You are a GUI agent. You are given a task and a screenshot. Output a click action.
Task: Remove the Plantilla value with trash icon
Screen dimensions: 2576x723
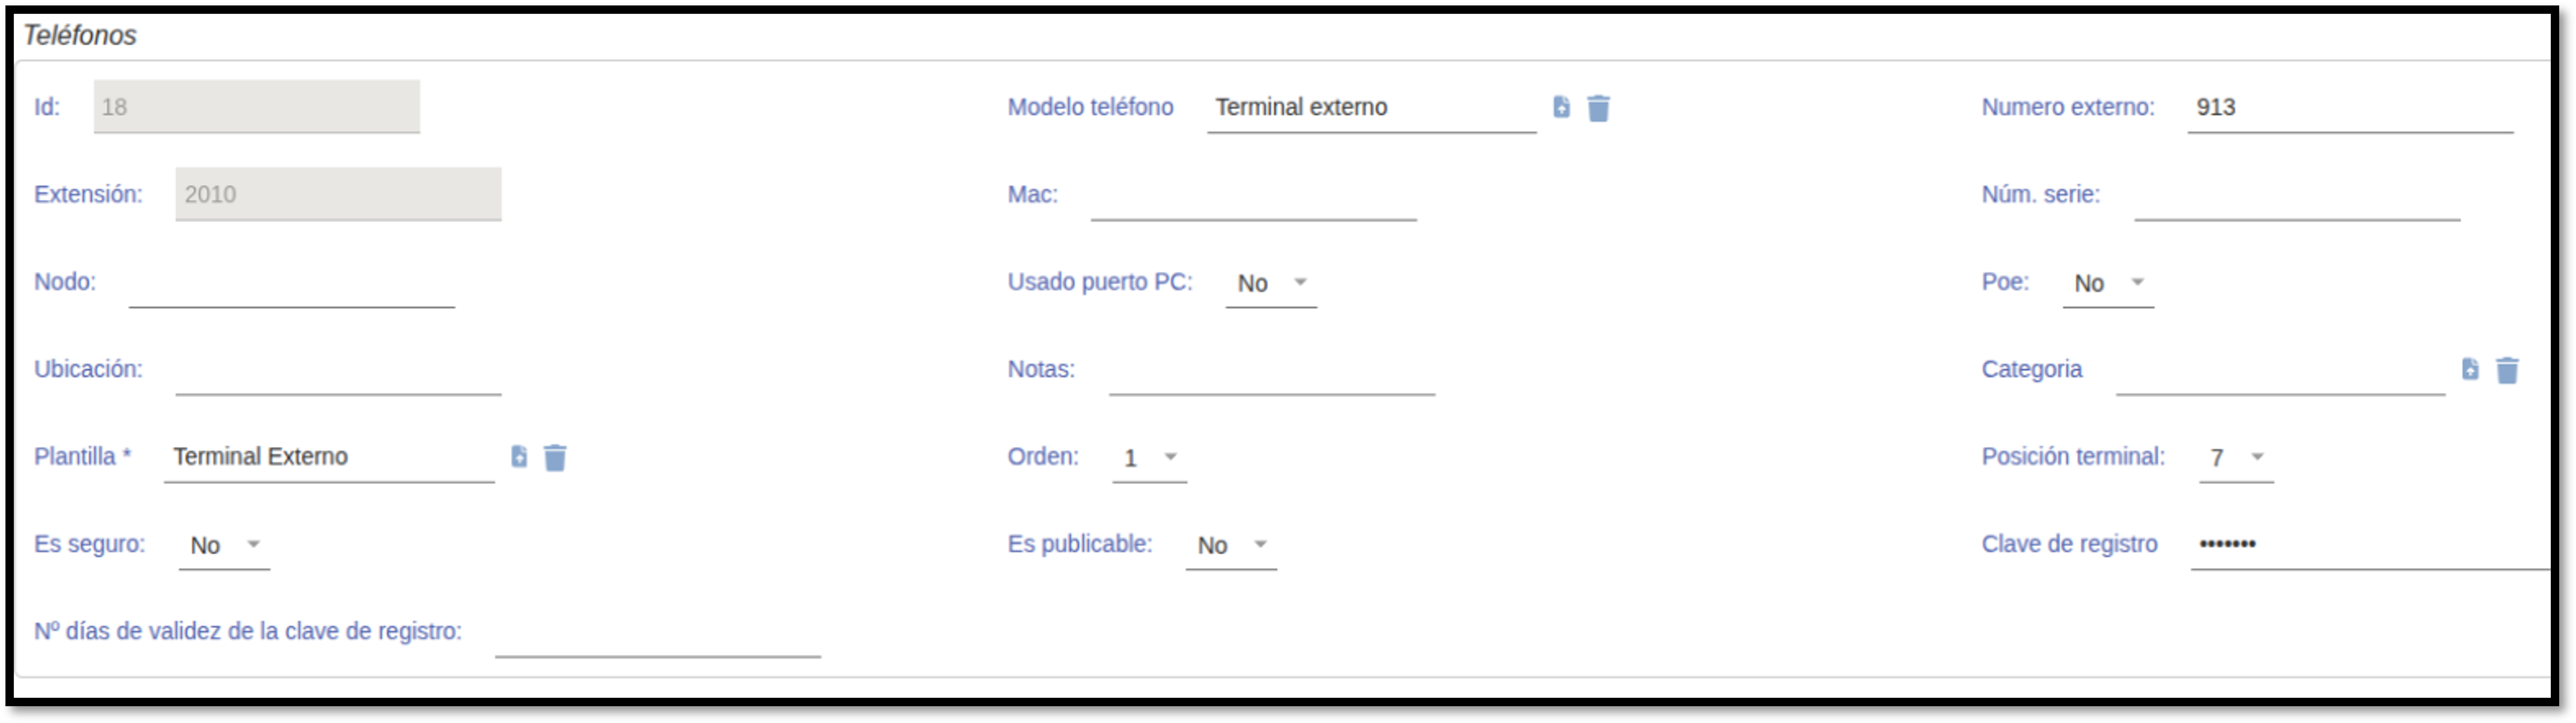coord(555,458)
